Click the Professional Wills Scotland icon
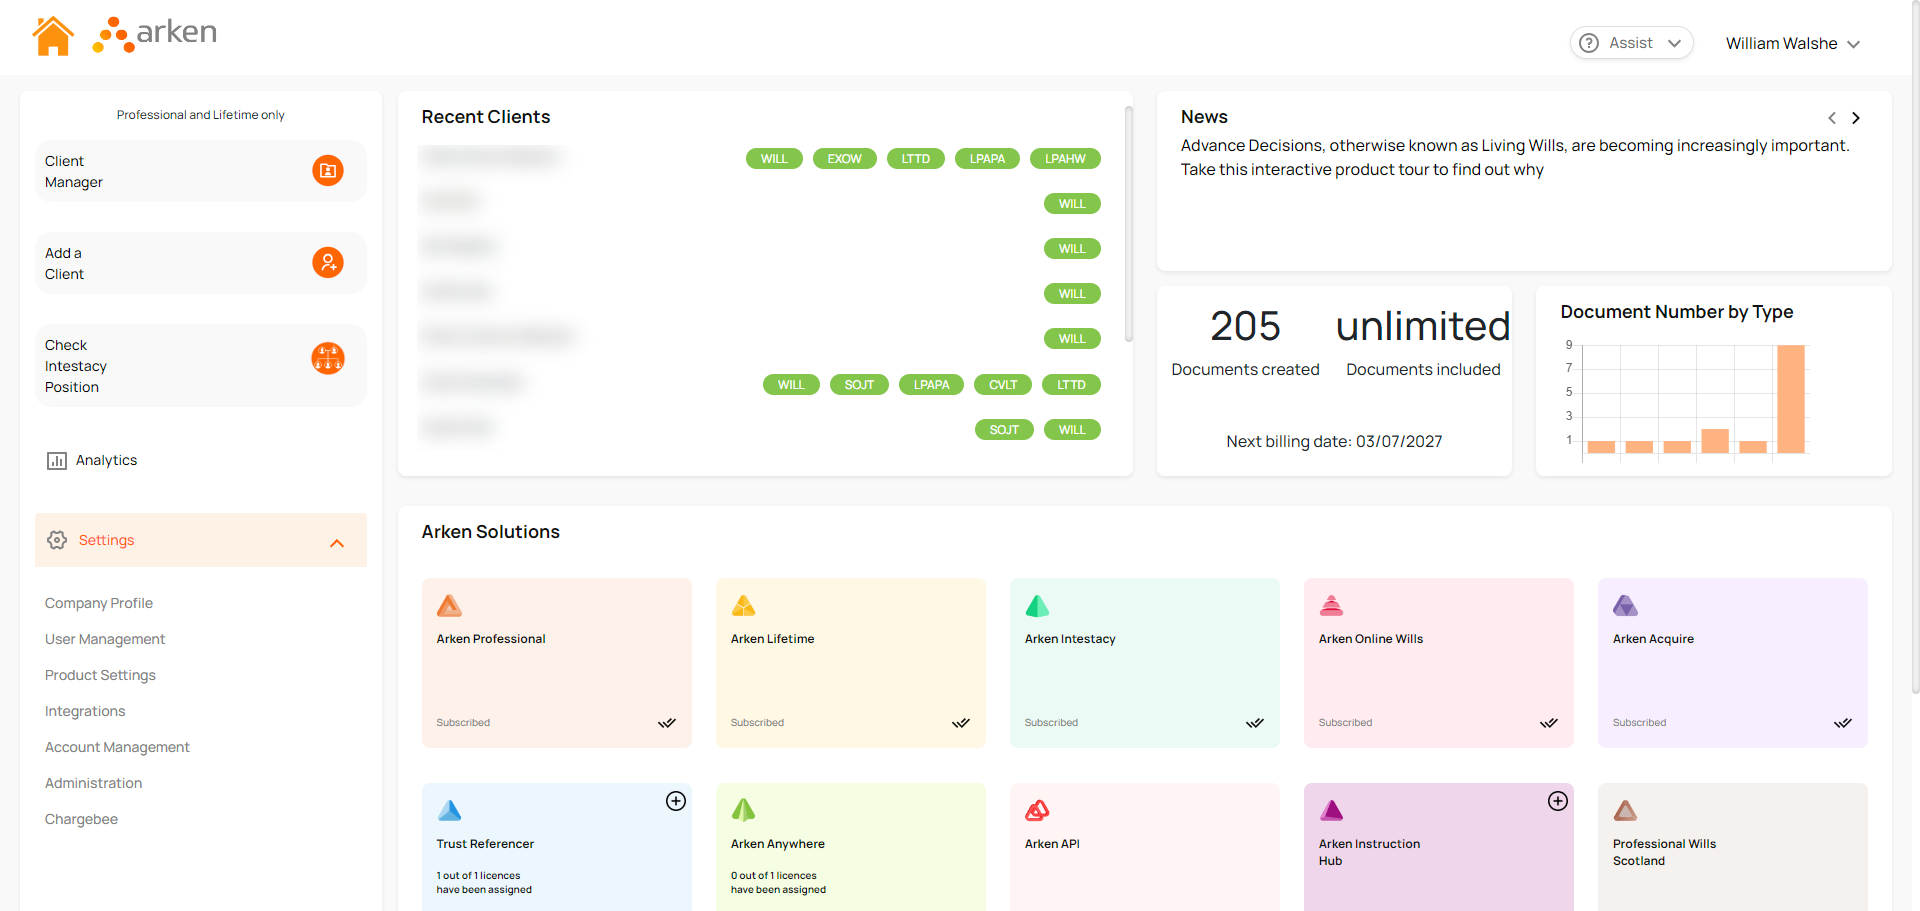Screen dimensions: 1920x911 [1626, 810]
